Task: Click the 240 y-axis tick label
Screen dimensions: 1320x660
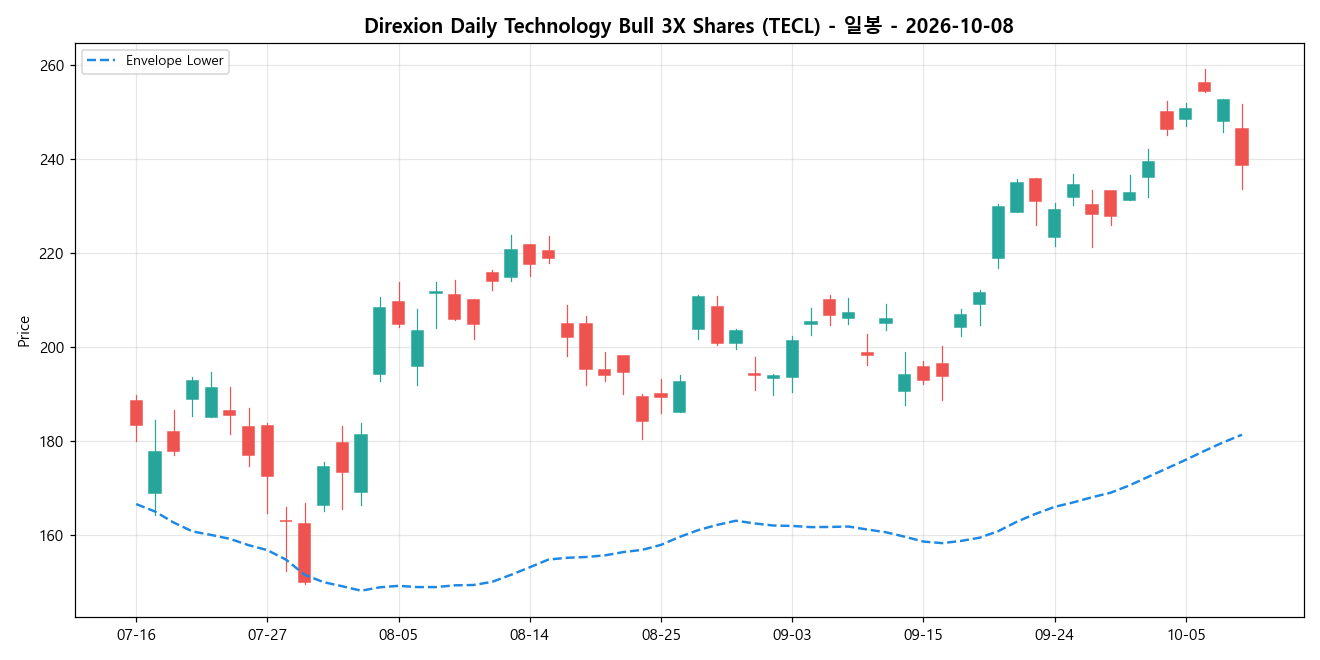Action: (x=52, y=160)
